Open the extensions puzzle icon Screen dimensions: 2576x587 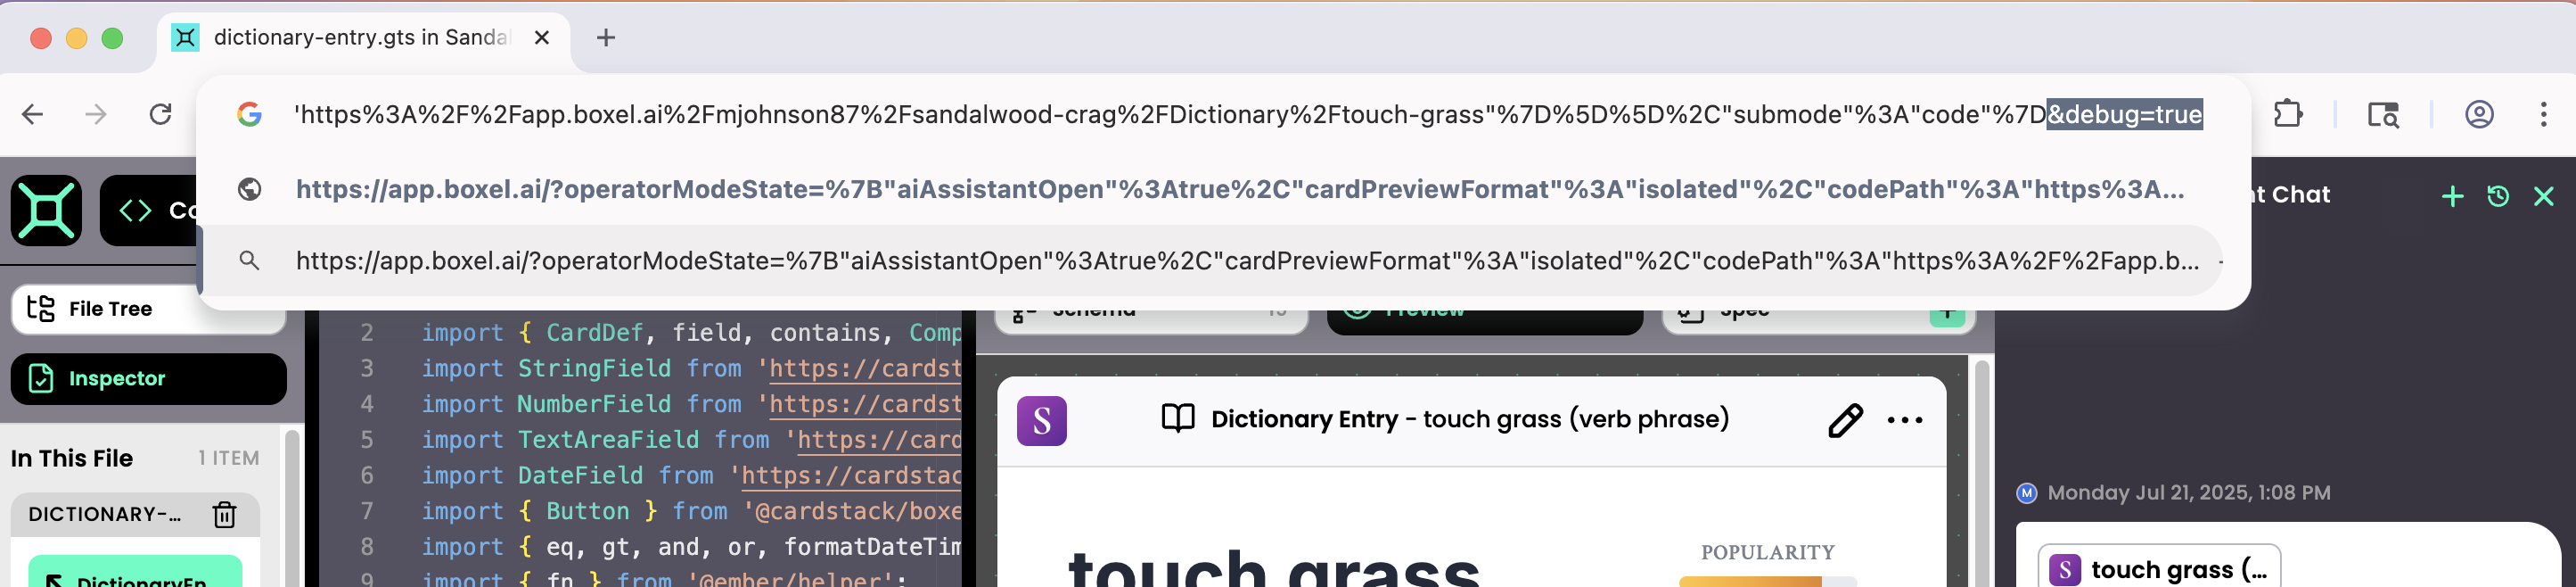tap(2288, 114)
